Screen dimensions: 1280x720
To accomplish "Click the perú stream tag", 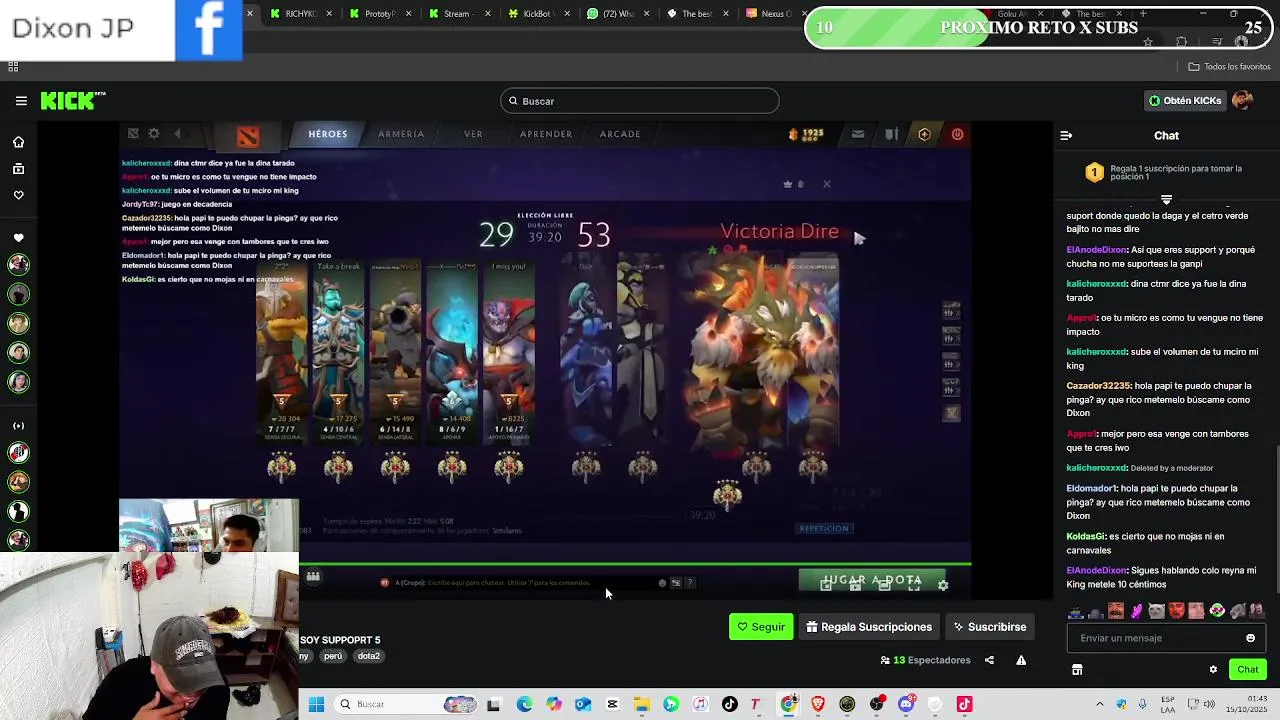I will [333, 656].
